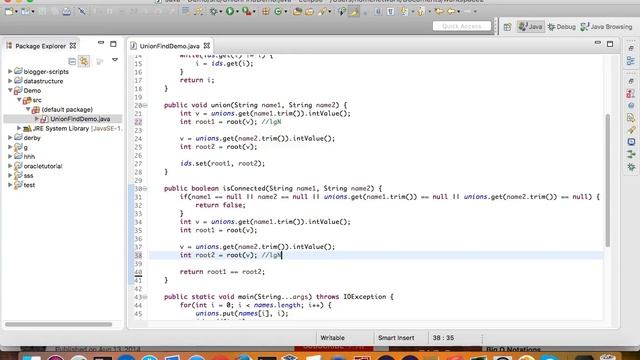The image size is (640, 360).
Task: Toggle the Mark Occurrences highlighter icon
Action: coord(354,12)
